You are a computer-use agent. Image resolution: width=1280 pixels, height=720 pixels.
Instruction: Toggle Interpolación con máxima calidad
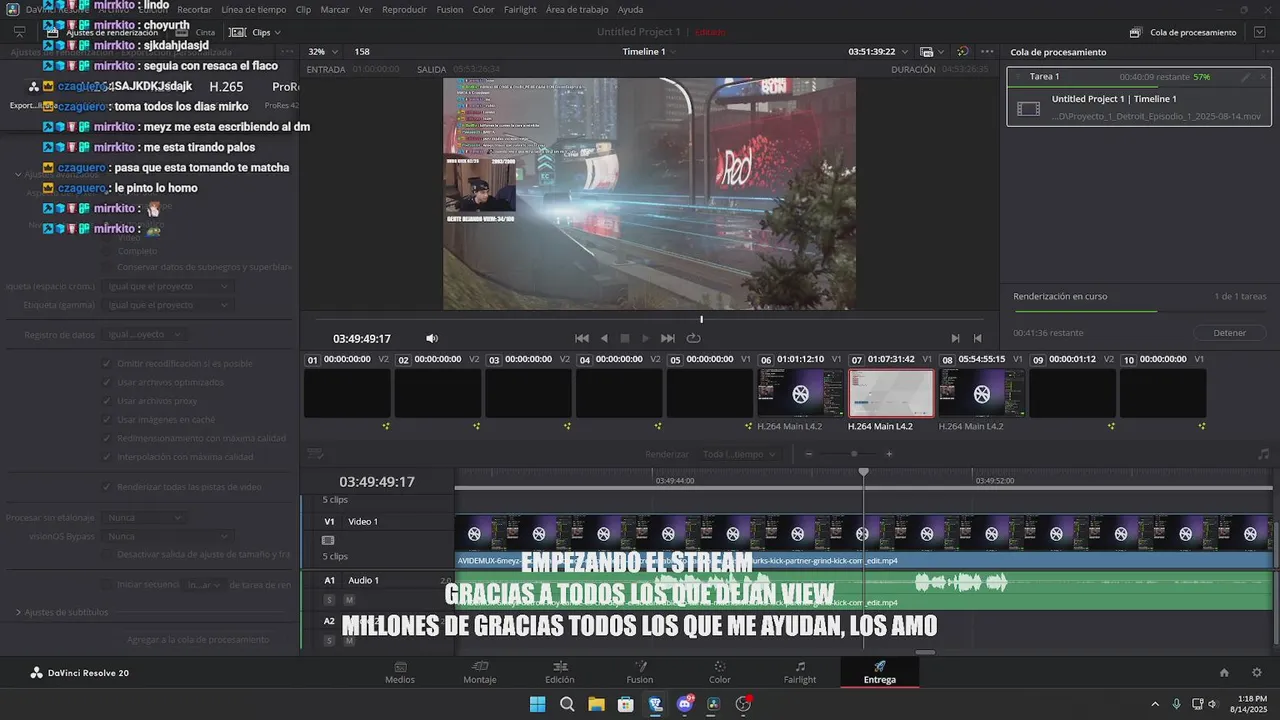[107, 457]
